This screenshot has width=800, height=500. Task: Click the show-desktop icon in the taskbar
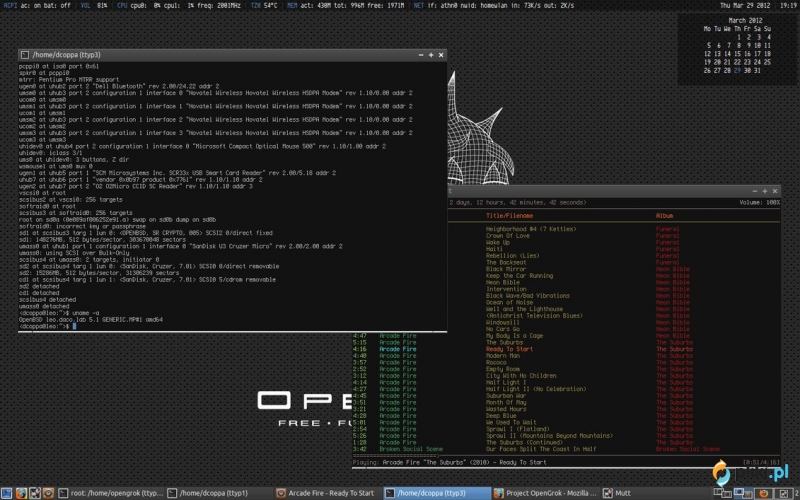coord(7,493)
